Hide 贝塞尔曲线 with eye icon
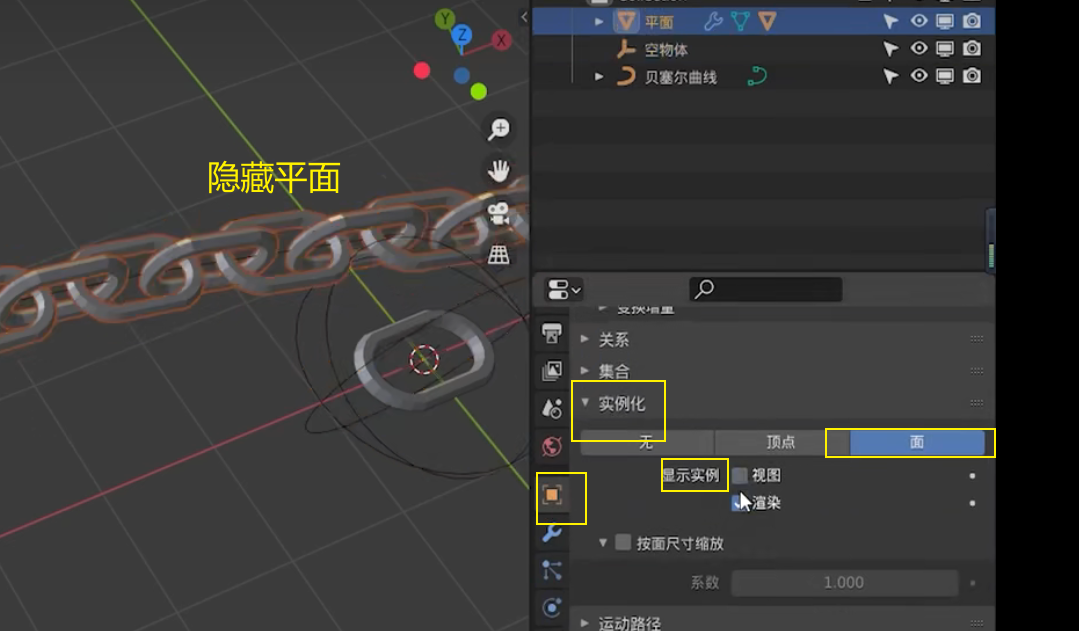Image resolution: width=1079 pixels, height=631 pixels. tap(919, 75)
